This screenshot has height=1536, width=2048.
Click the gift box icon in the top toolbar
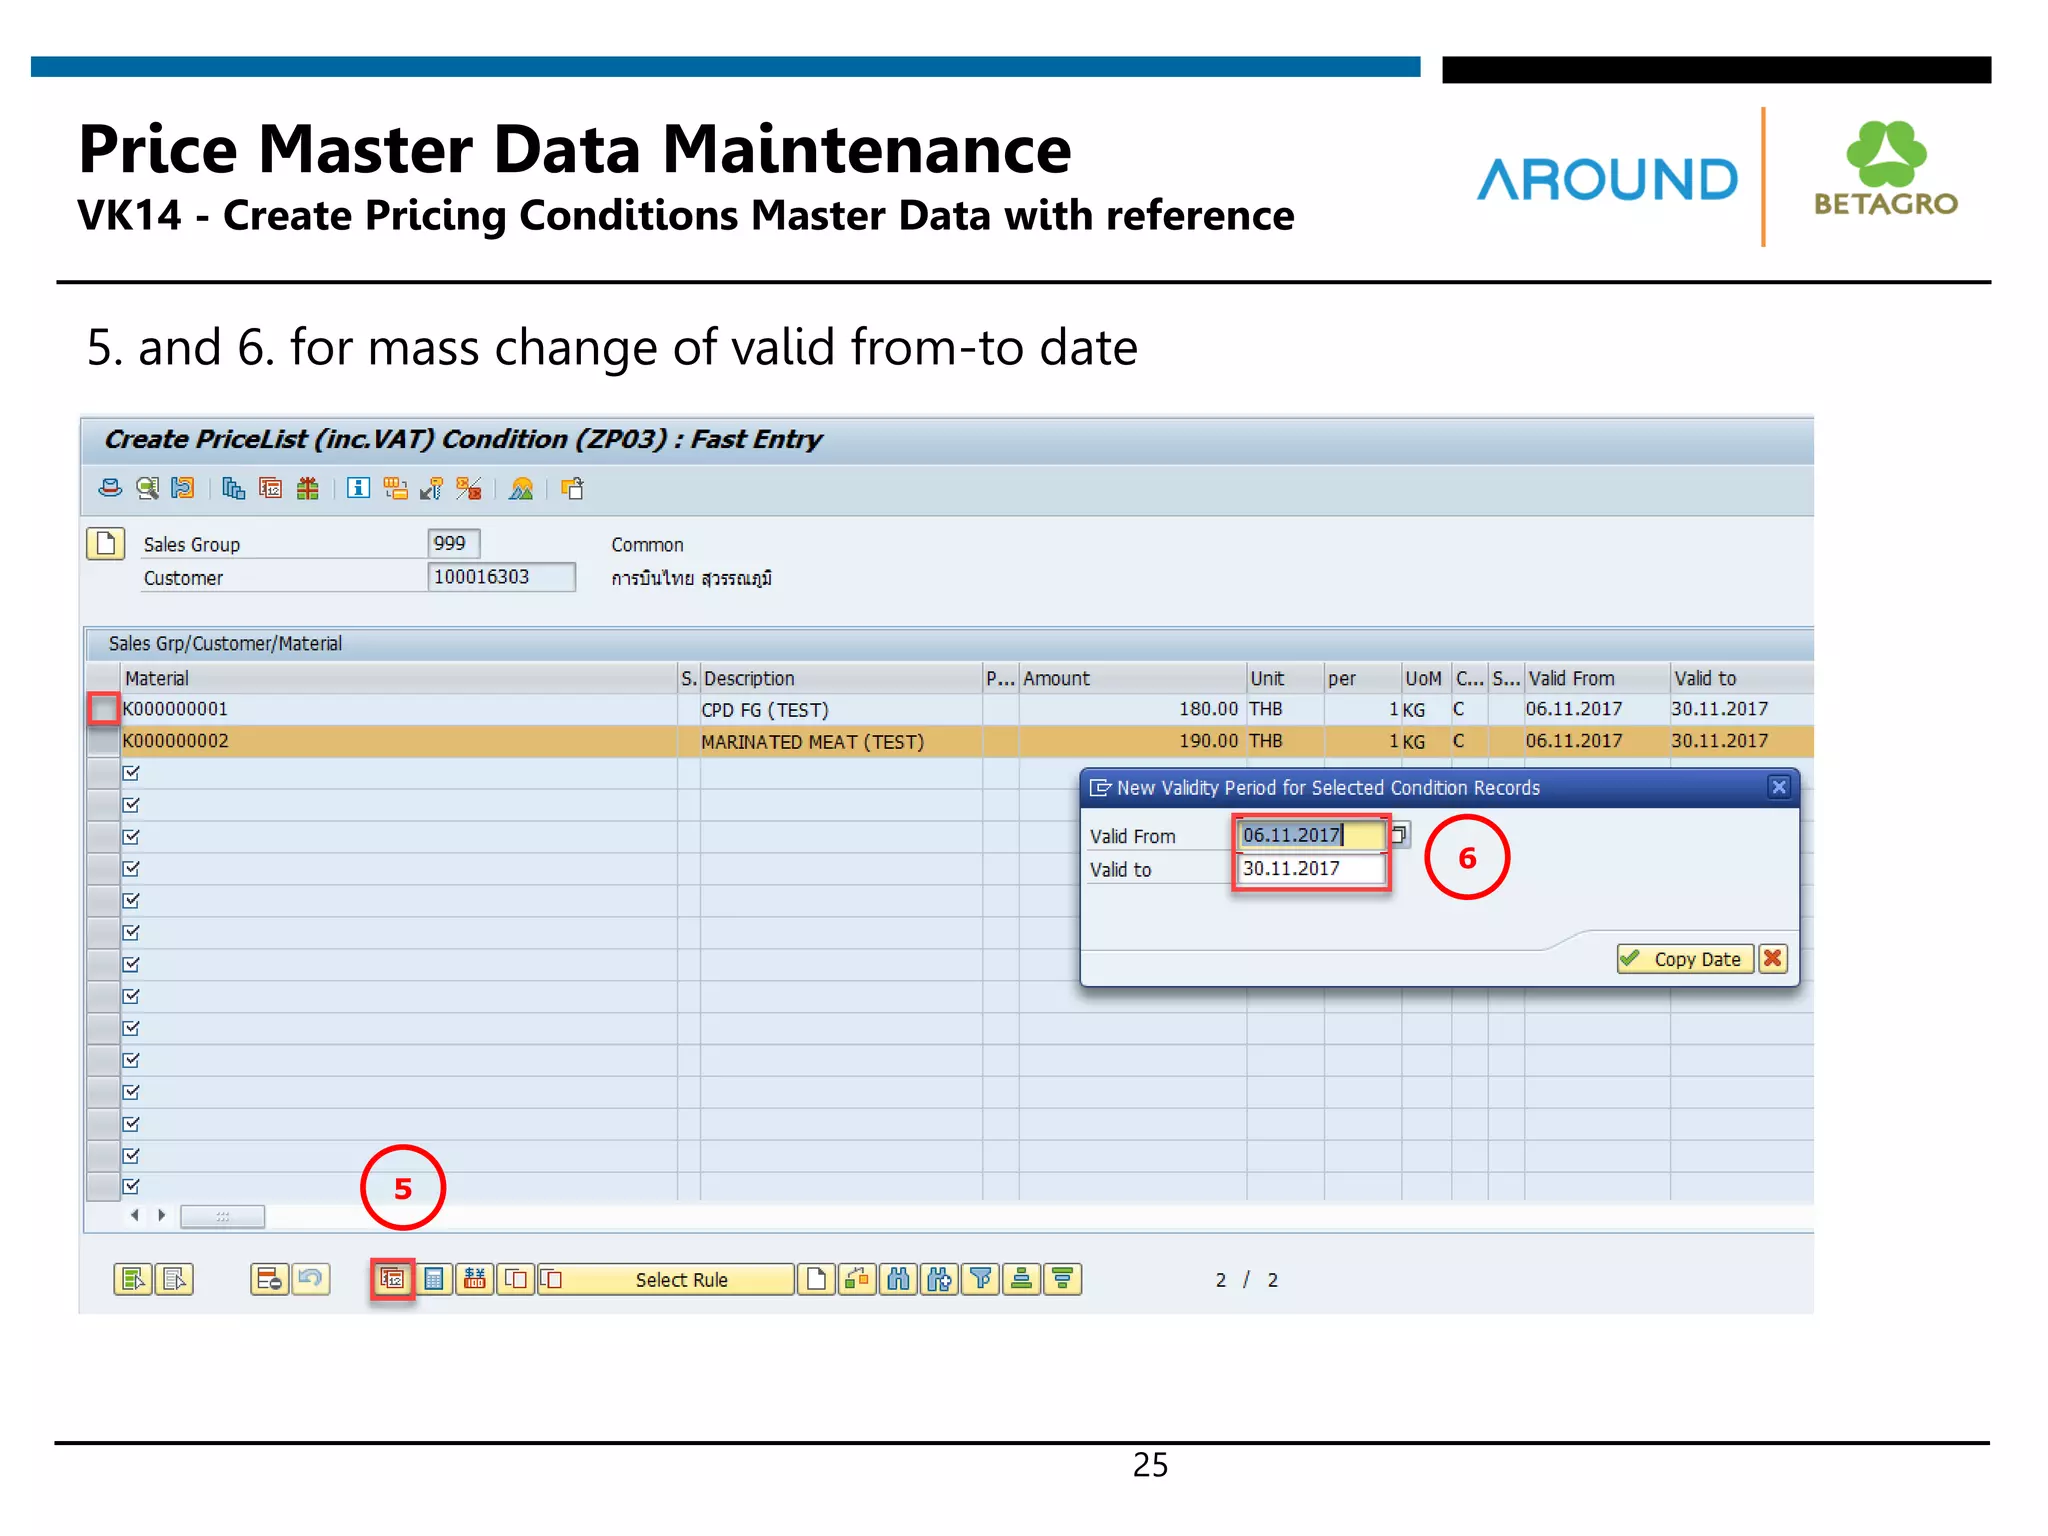[x=308, y=488]
